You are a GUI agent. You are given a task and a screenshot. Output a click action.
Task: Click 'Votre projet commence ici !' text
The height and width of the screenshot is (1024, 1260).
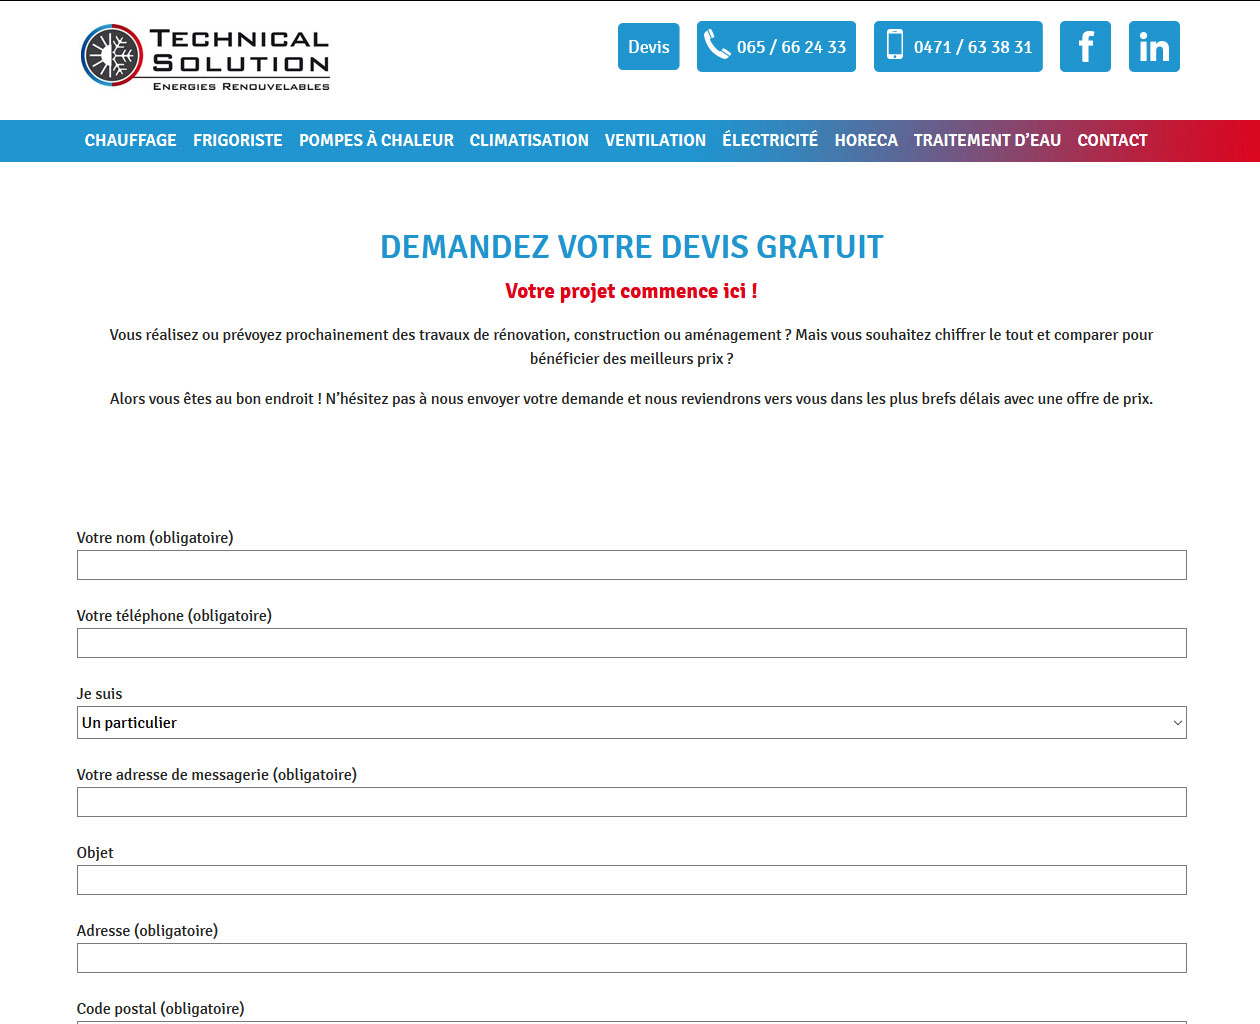(x=631, y=291)
